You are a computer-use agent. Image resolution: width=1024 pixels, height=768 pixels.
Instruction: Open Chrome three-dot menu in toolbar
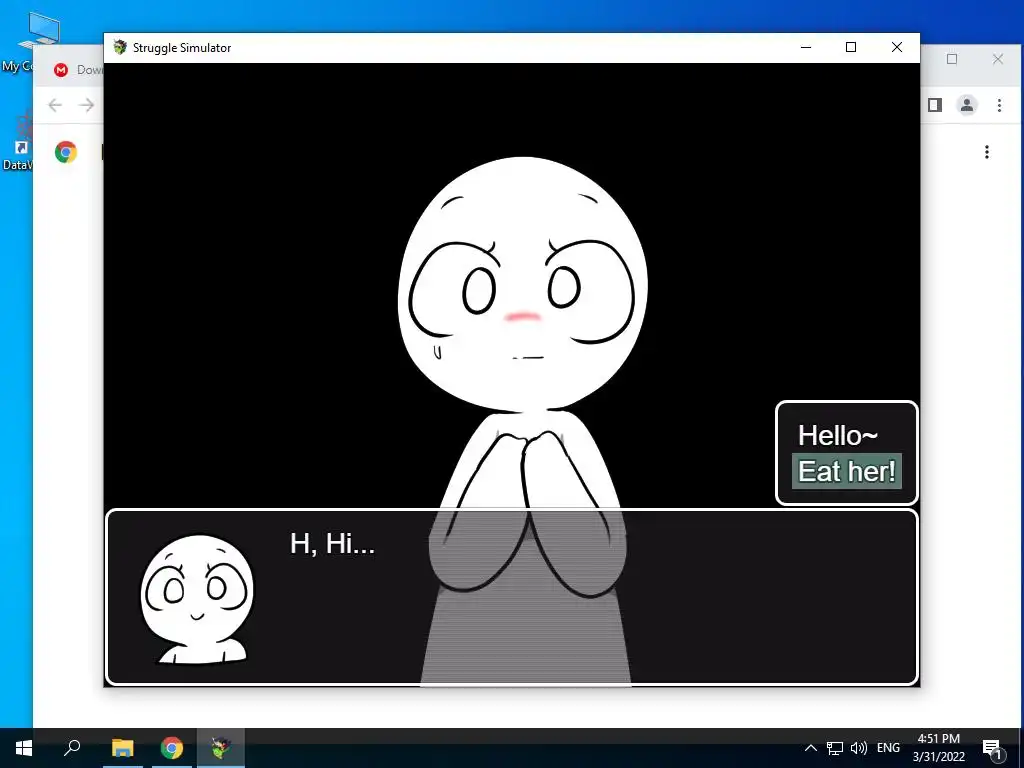pyautogui.click(x=999, y=105)
